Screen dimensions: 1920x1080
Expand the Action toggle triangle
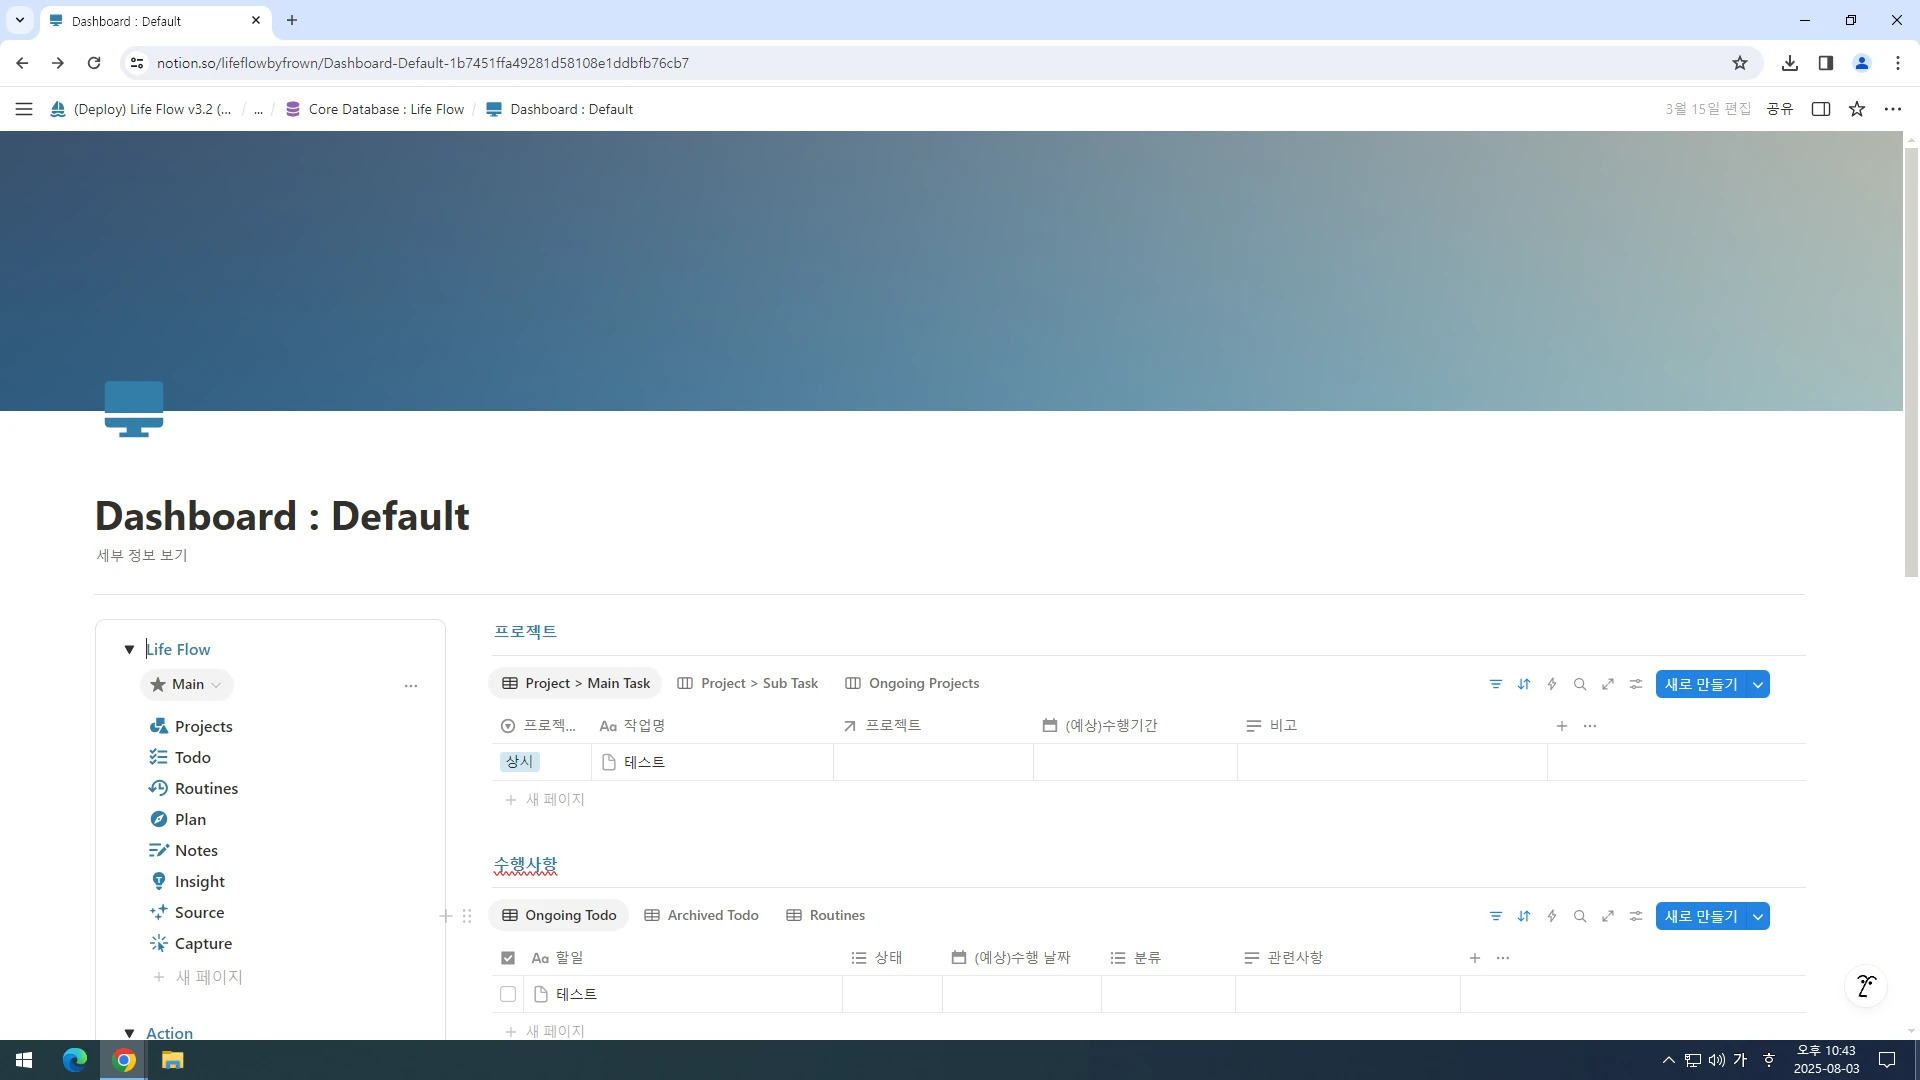tap(129, 1033)
